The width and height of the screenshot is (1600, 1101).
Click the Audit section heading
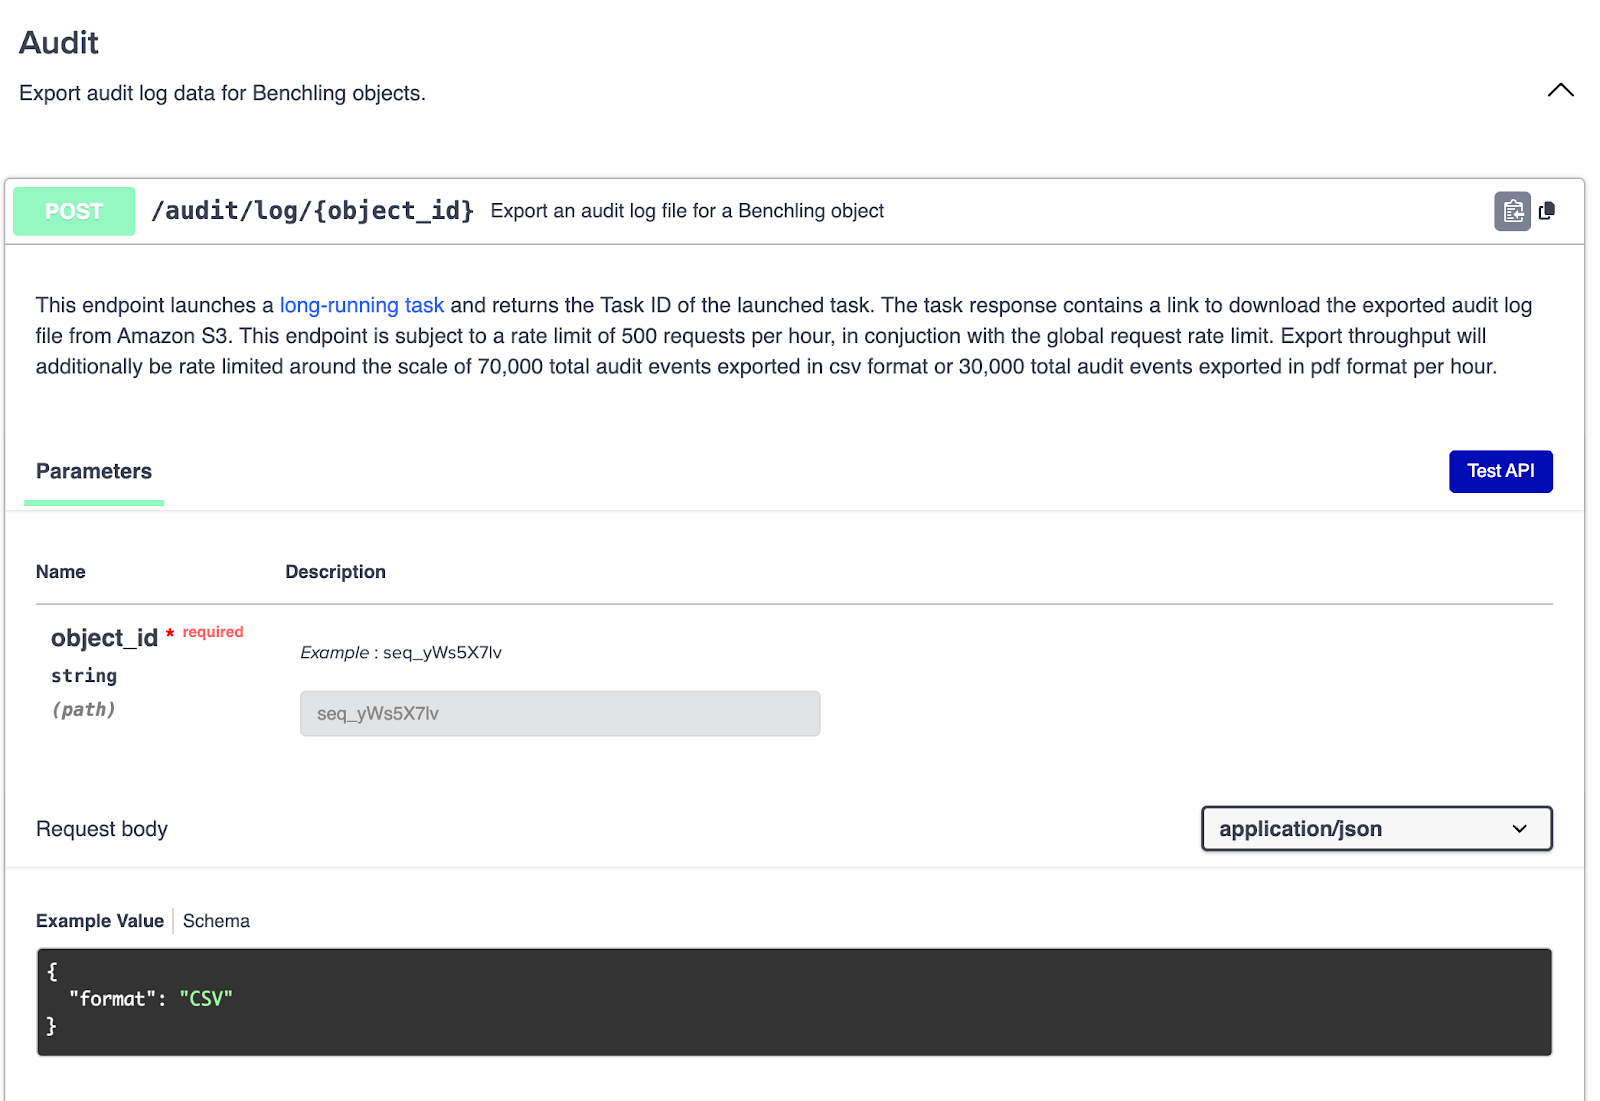59,43
